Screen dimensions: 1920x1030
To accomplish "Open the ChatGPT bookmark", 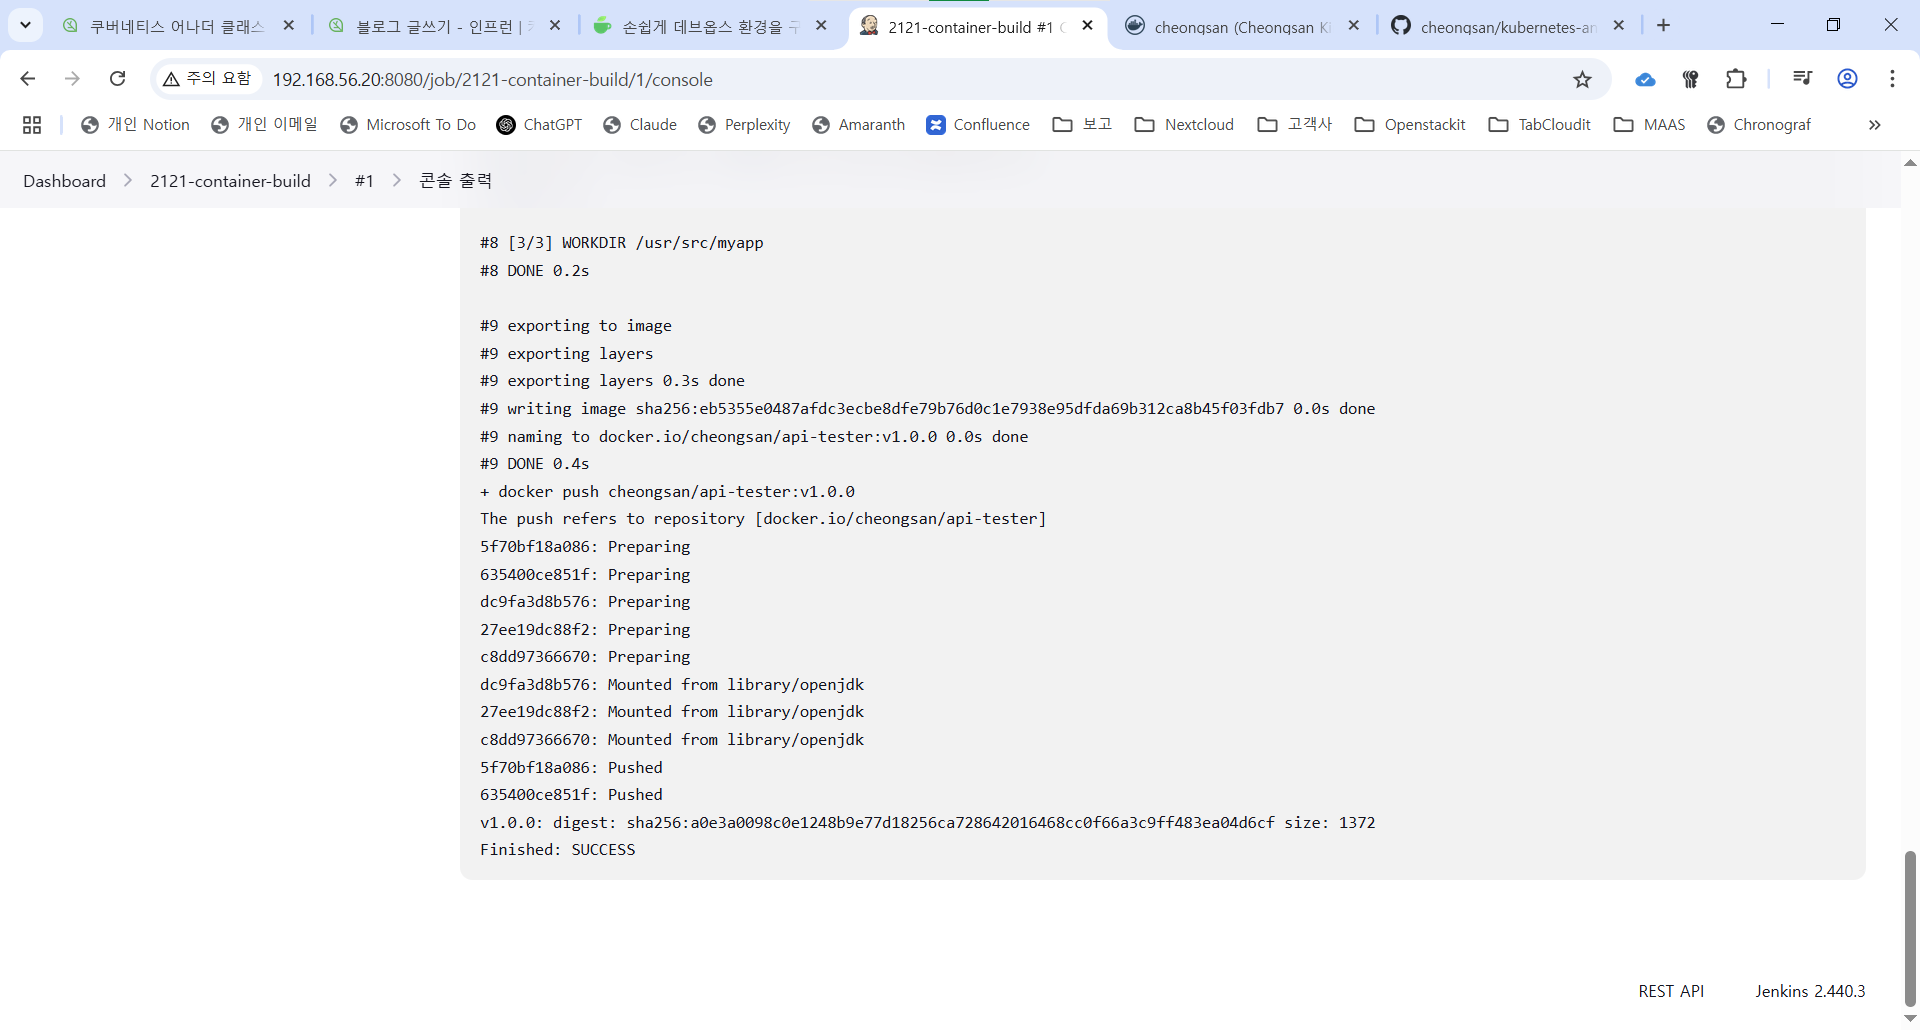I will pyautogui.click(x=539, y=125).
